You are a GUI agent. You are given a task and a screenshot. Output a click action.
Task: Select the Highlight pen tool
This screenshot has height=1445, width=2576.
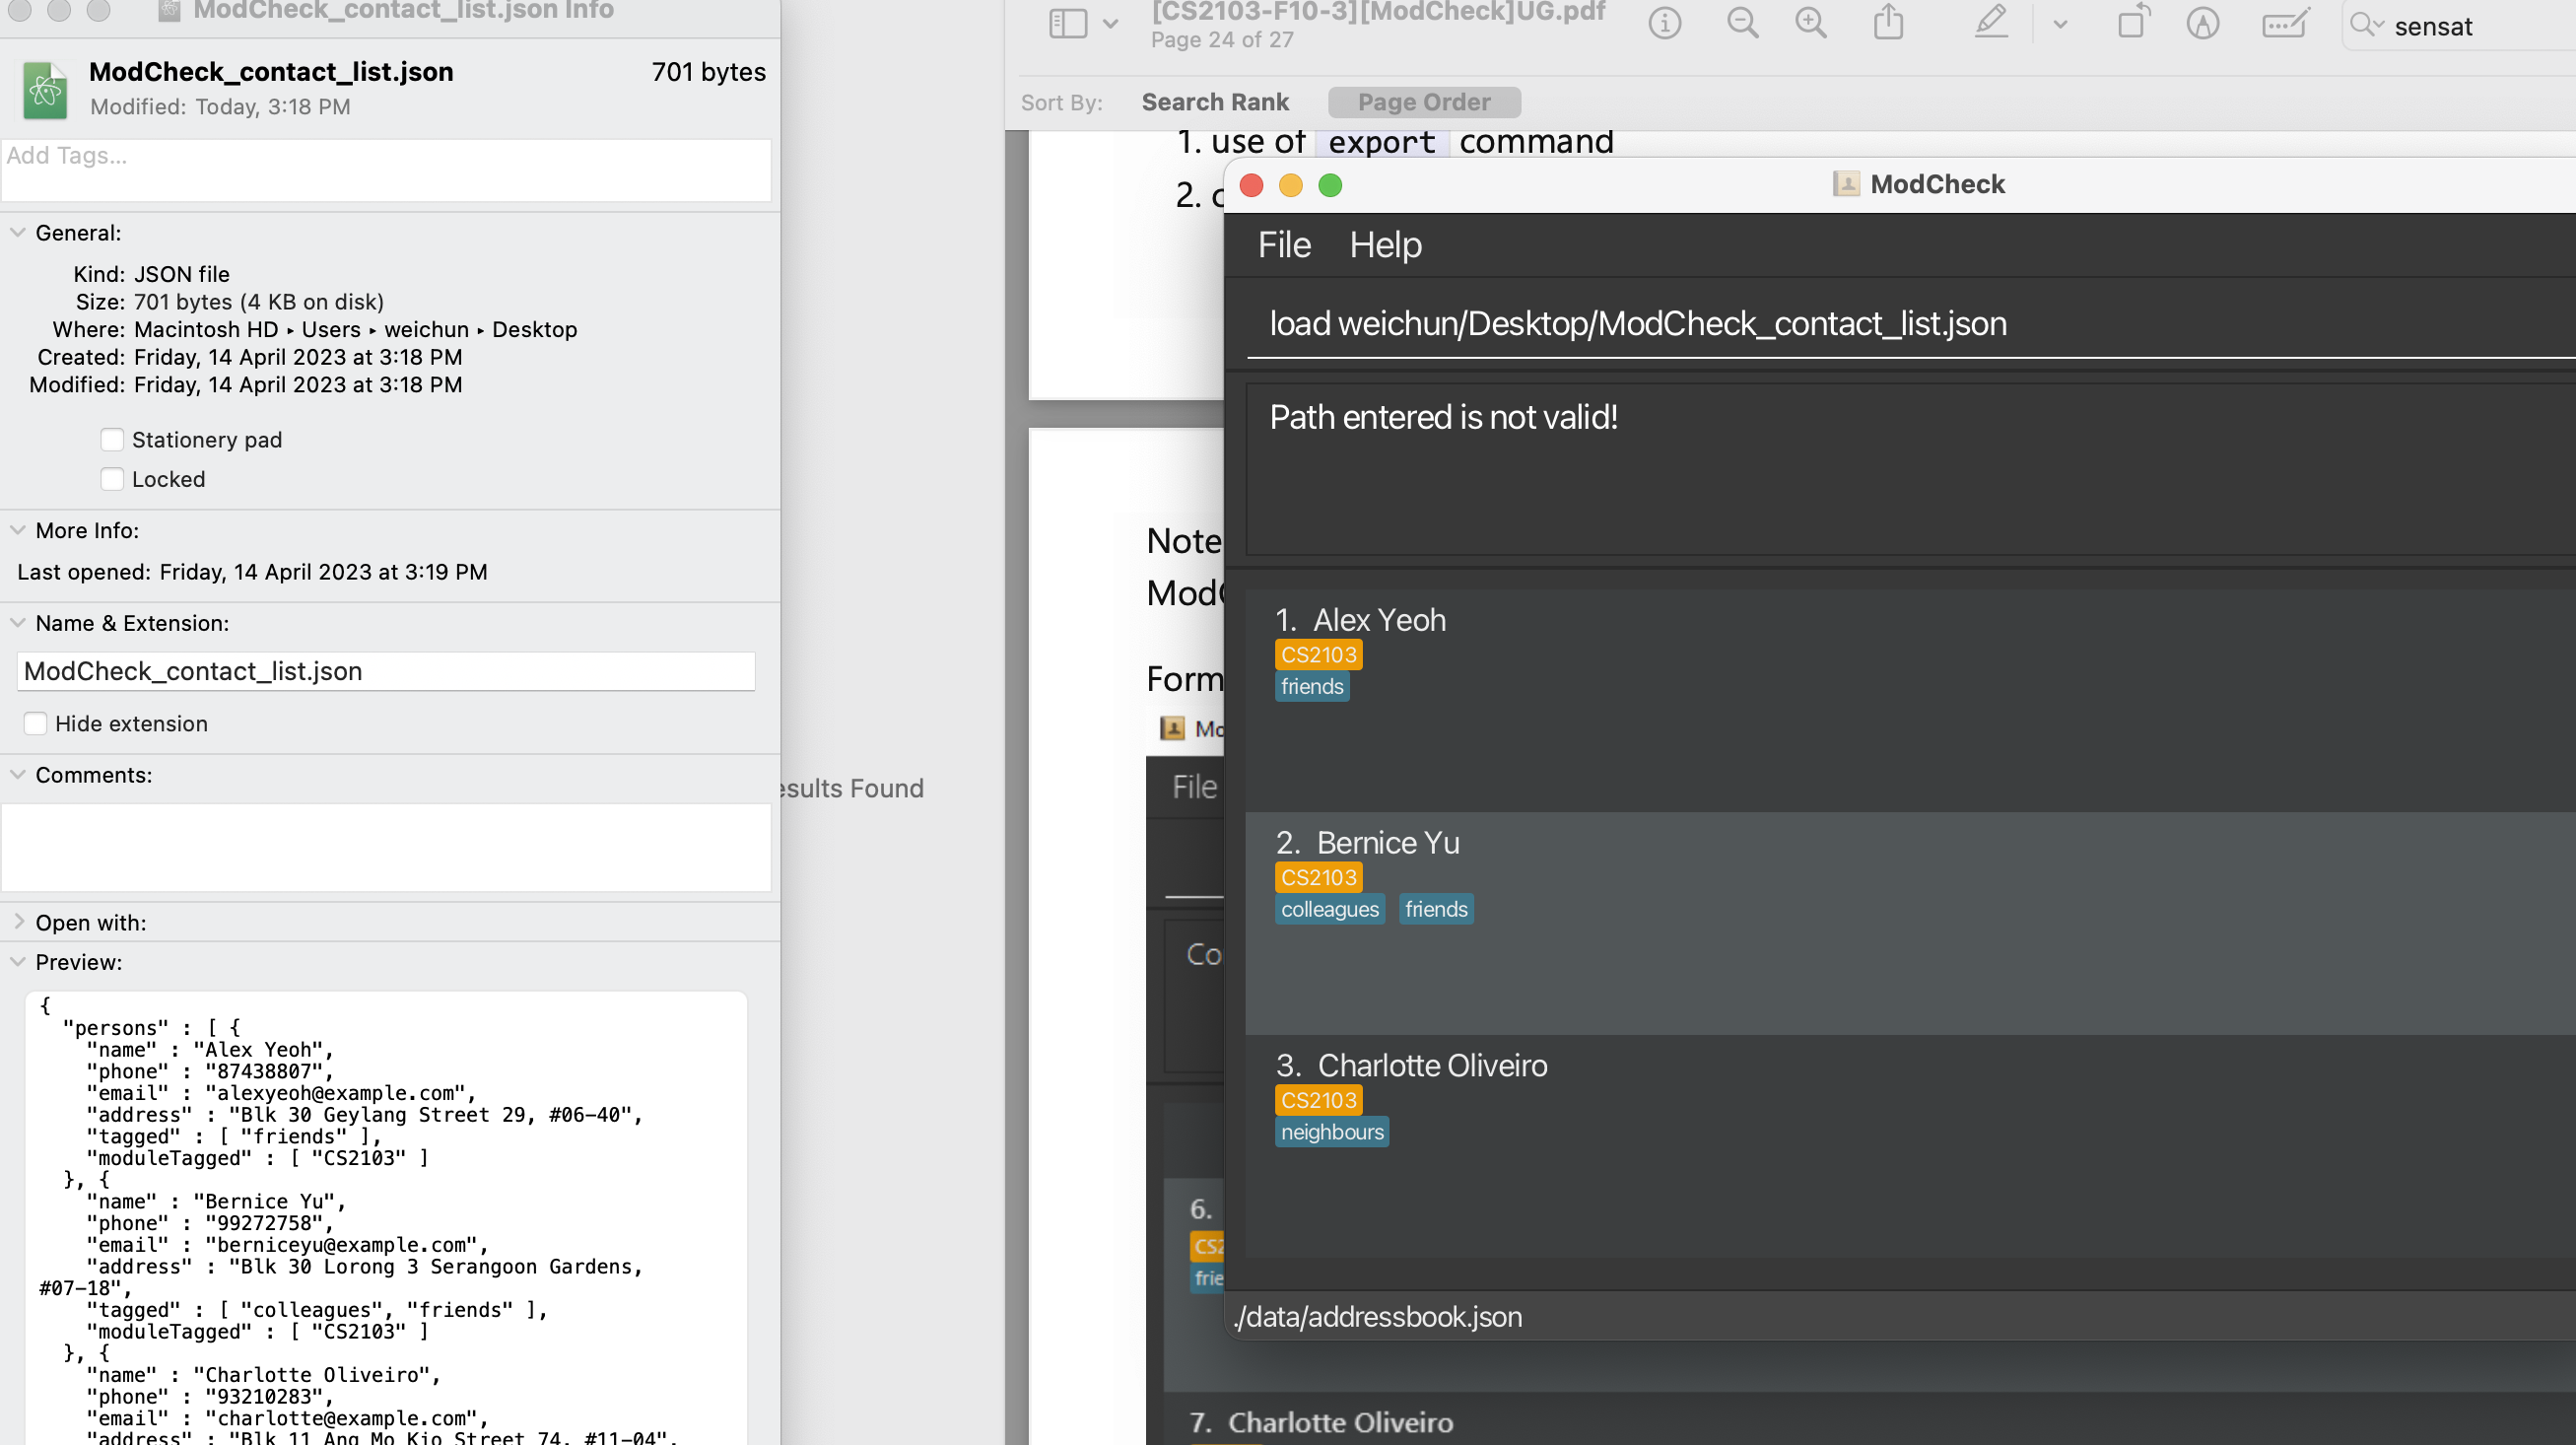point(1990,23)
